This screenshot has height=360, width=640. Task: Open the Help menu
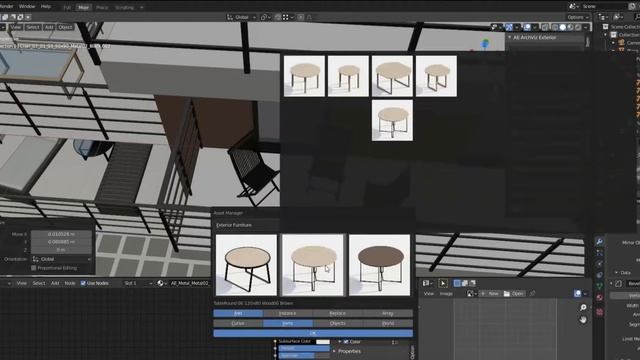point(46,6)
